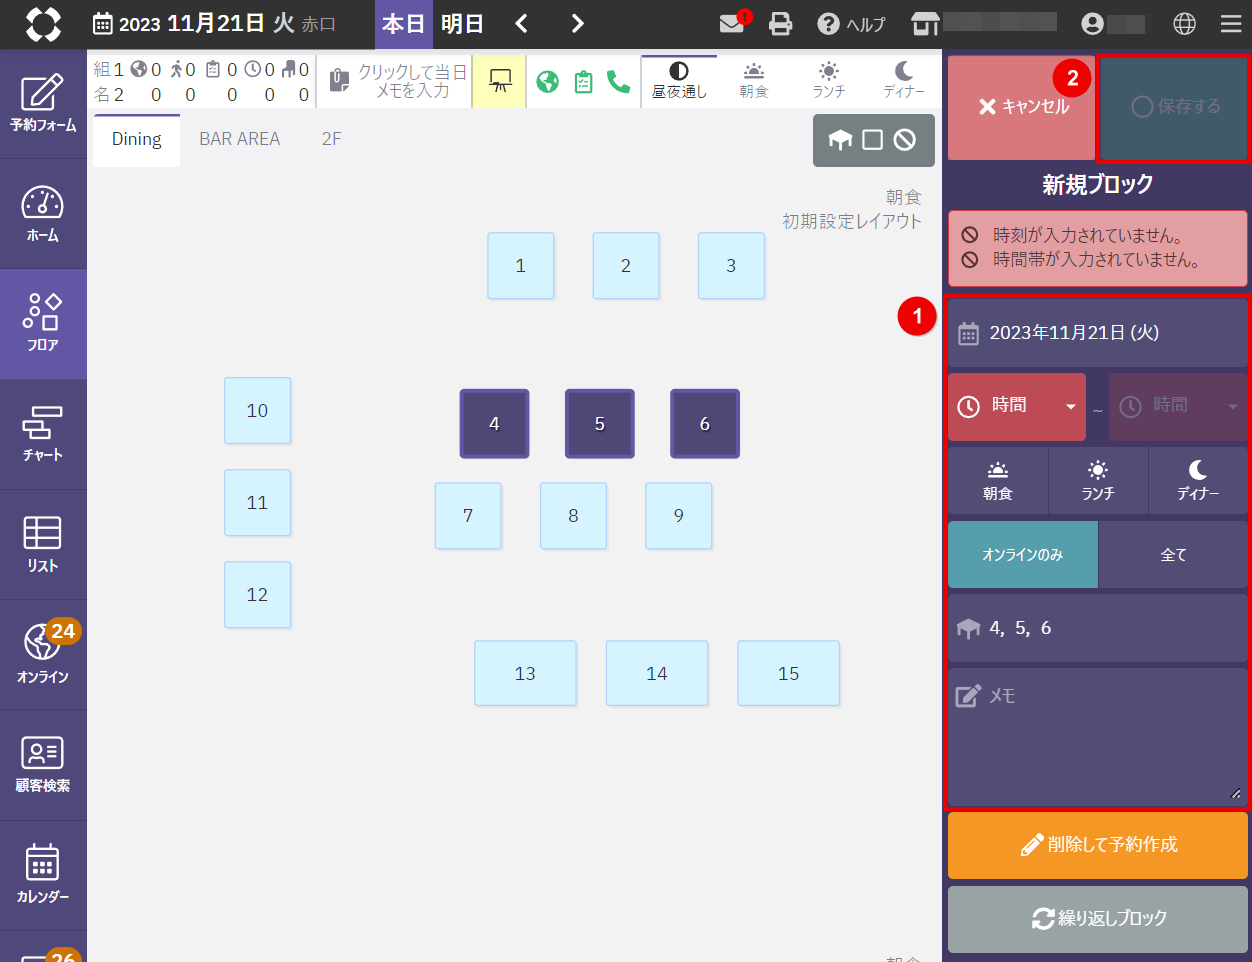Open the チャート sidebar view
This screenshot has height=962, width=1252.
(43, 434)
